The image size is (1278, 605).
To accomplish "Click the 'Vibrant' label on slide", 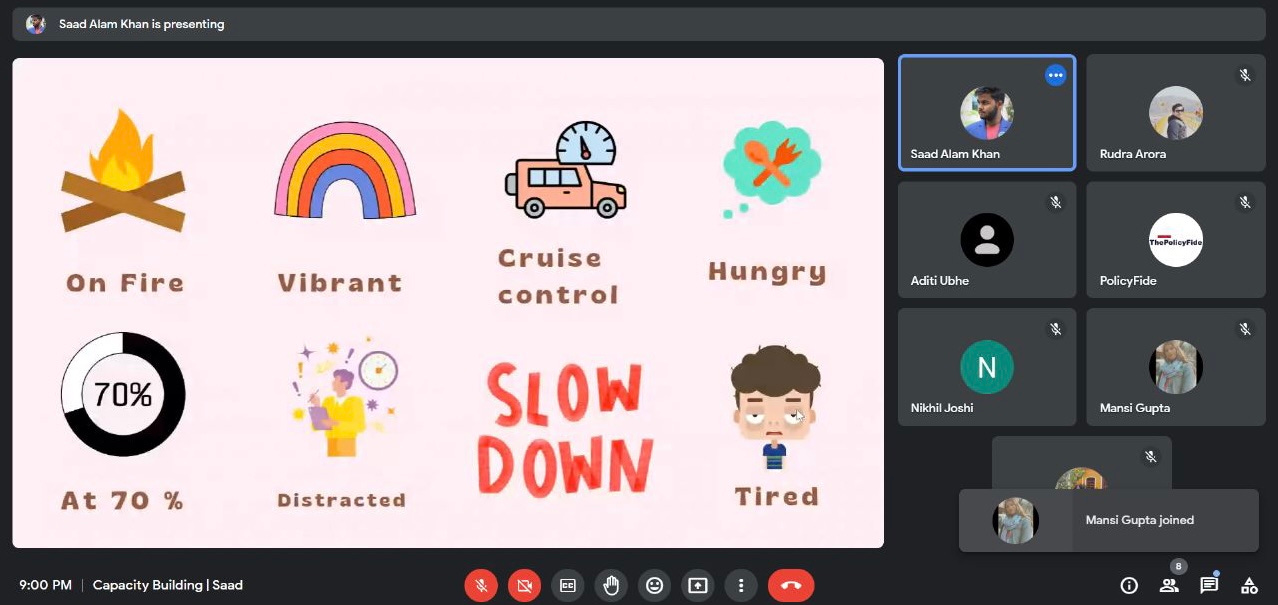I will tap(340, 282).
